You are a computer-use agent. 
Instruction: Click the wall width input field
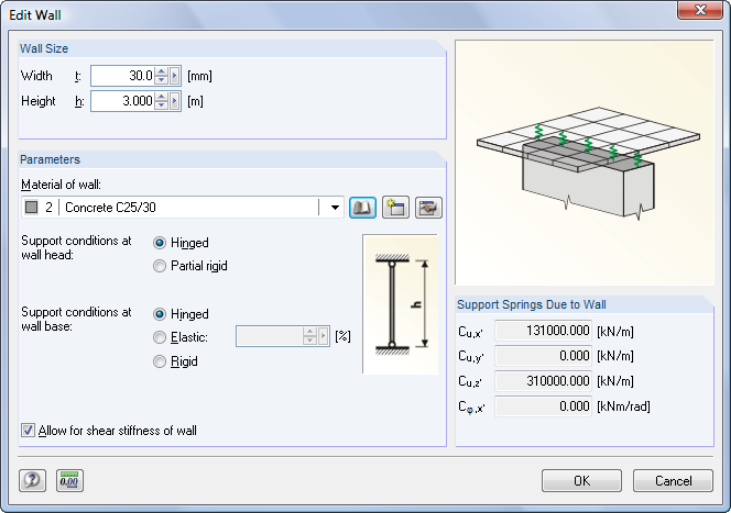click(x=122, y=76)
